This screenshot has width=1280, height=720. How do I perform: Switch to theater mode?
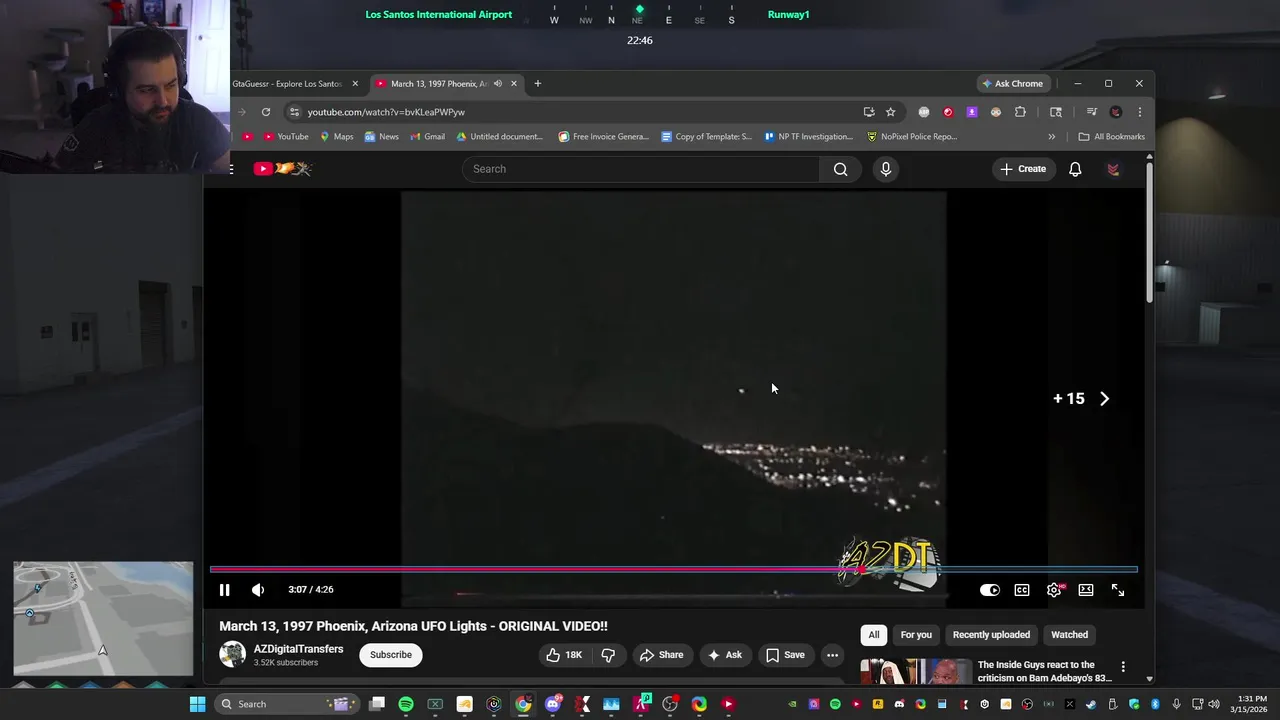pyautogui.click(x=1086, y=590)
